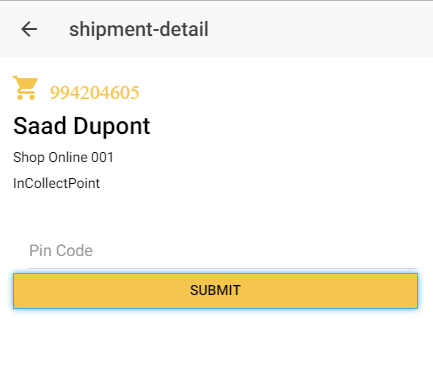Click the word Dupont in customer name
Image resolution: width=433 pixels, height=380 pixels.
click(112, 127)
